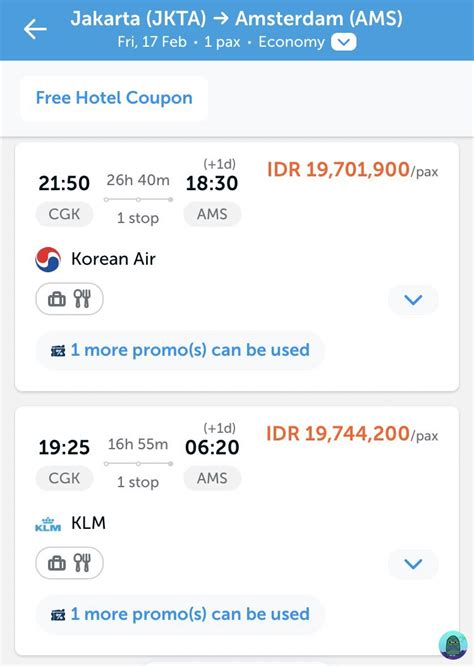Image resolution: width=474 pixels, height=666 pixels.
Task: Click the Korean Air logo
Action: (x=48, y=259)
